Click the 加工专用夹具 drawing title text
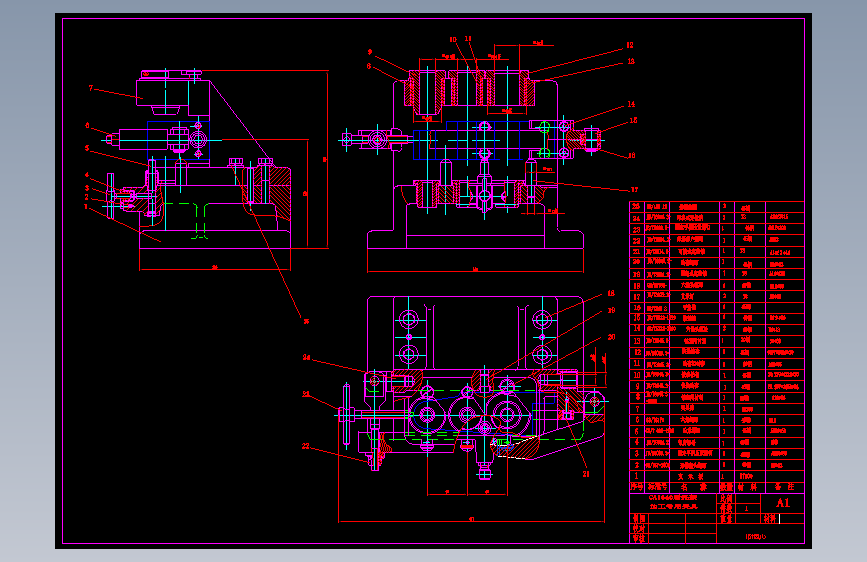Viewport: 867px width, 562px height. [x=673, y=507]
